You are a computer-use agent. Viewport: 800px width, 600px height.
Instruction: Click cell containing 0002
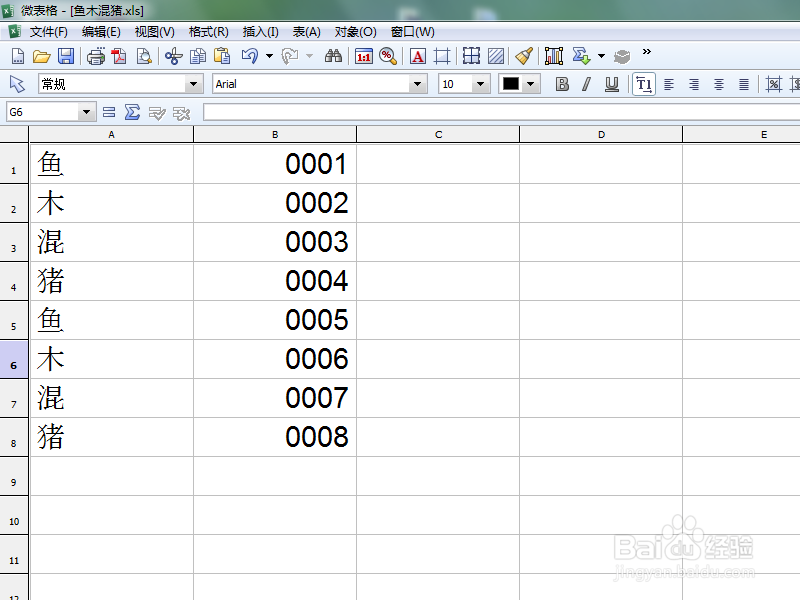(275, 204)
